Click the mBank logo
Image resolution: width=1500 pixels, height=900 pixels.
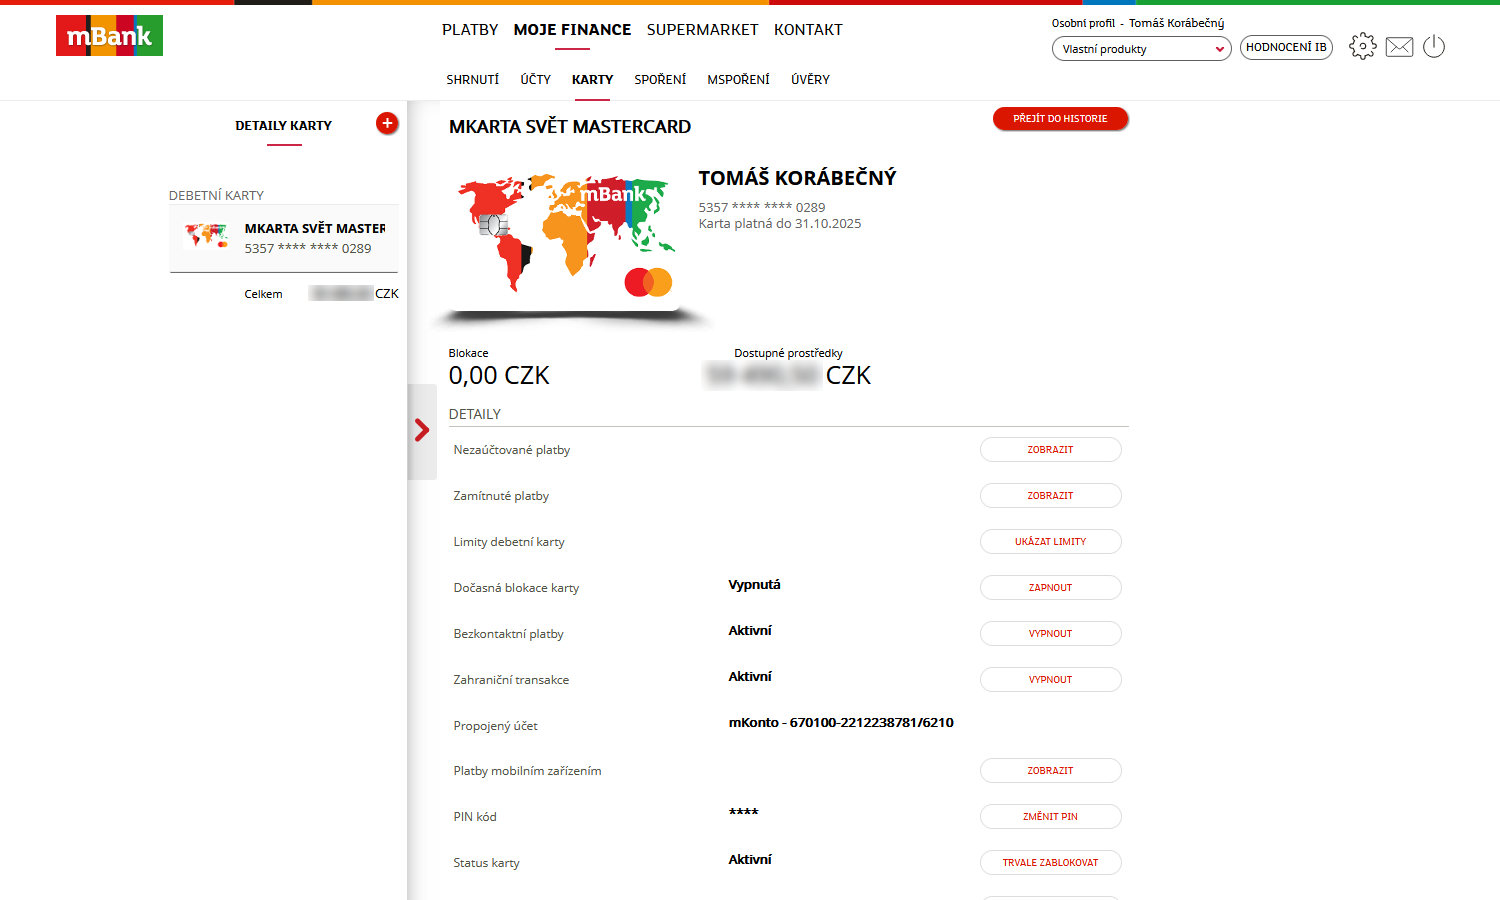click(x=109, y=36)
